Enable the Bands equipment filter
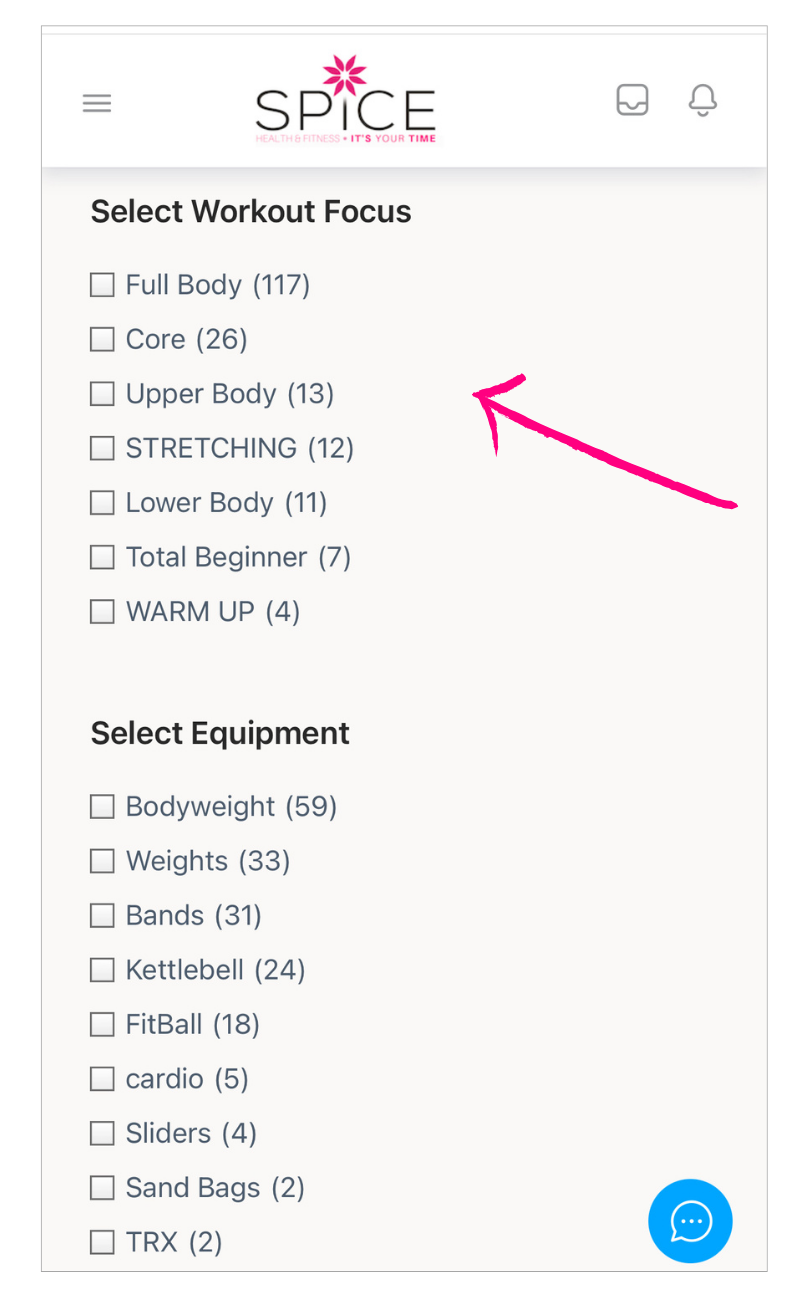The height and width of the screenshot is (1300, 800). coord(102,915)
